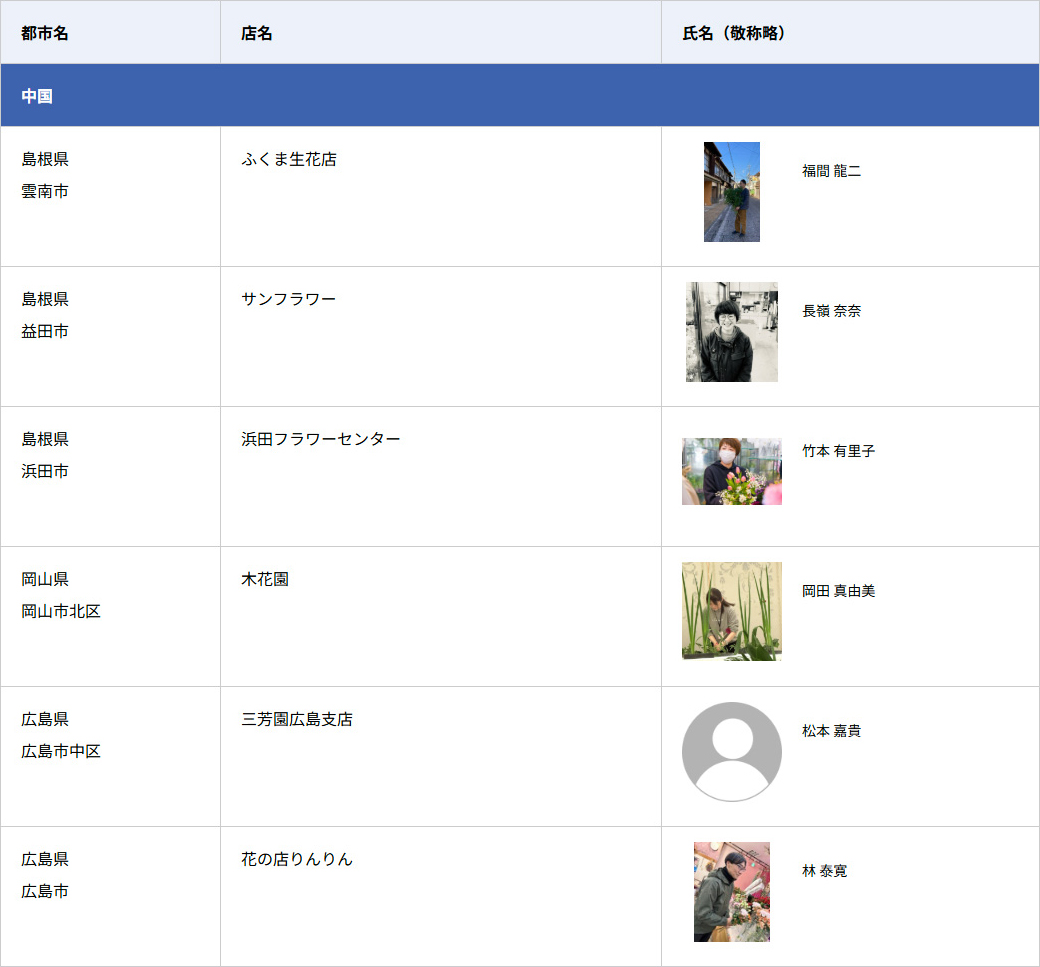Open the photo next to 林 泰寛
The width and height of the screenshot is (1040, 967).
coord(731,891)
